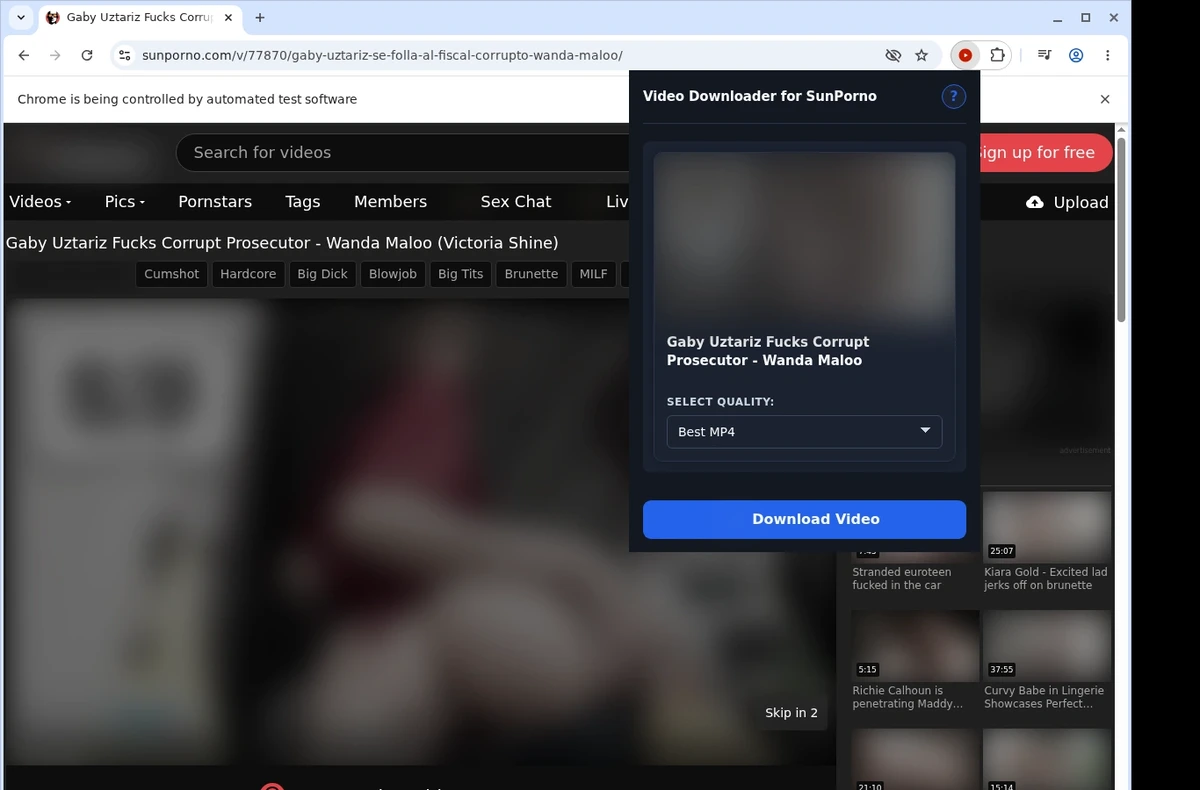Go to Tags section
Viewport: 1200px width, 790px height.
pos(302,201)
